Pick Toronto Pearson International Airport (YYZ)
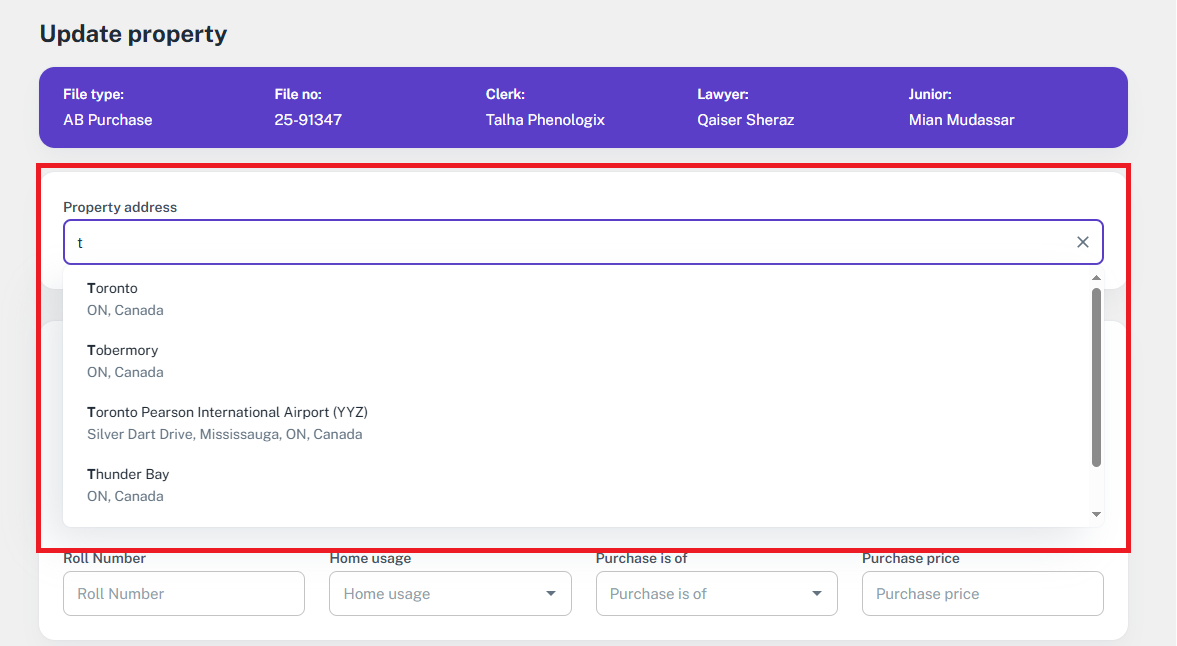The image size is (1177, 646). pos(227,423)
